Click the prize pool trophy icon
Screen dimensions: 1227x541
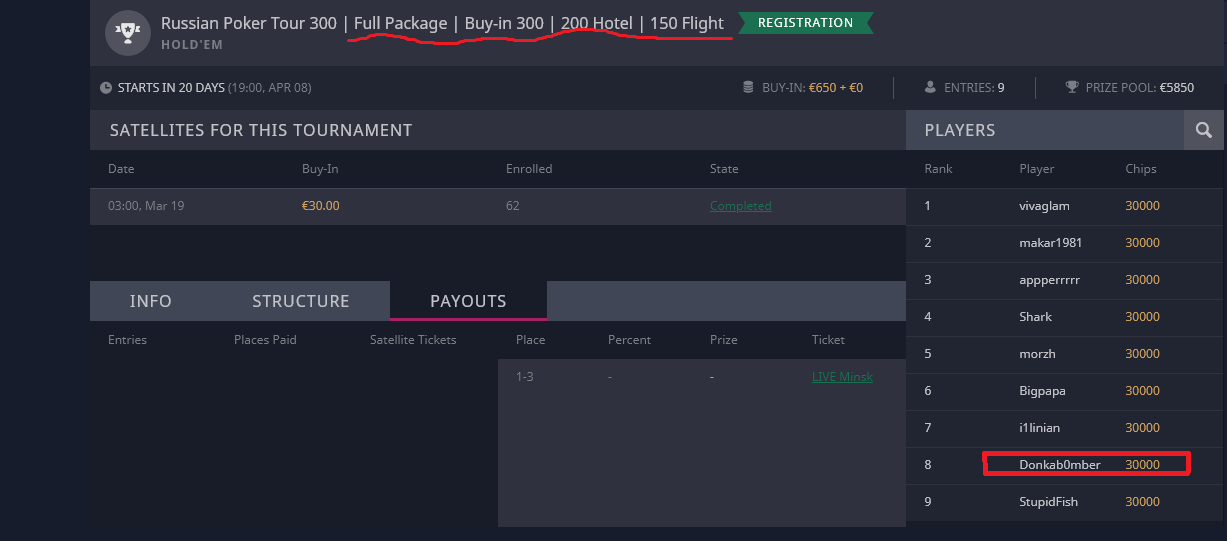(1073, 88)
